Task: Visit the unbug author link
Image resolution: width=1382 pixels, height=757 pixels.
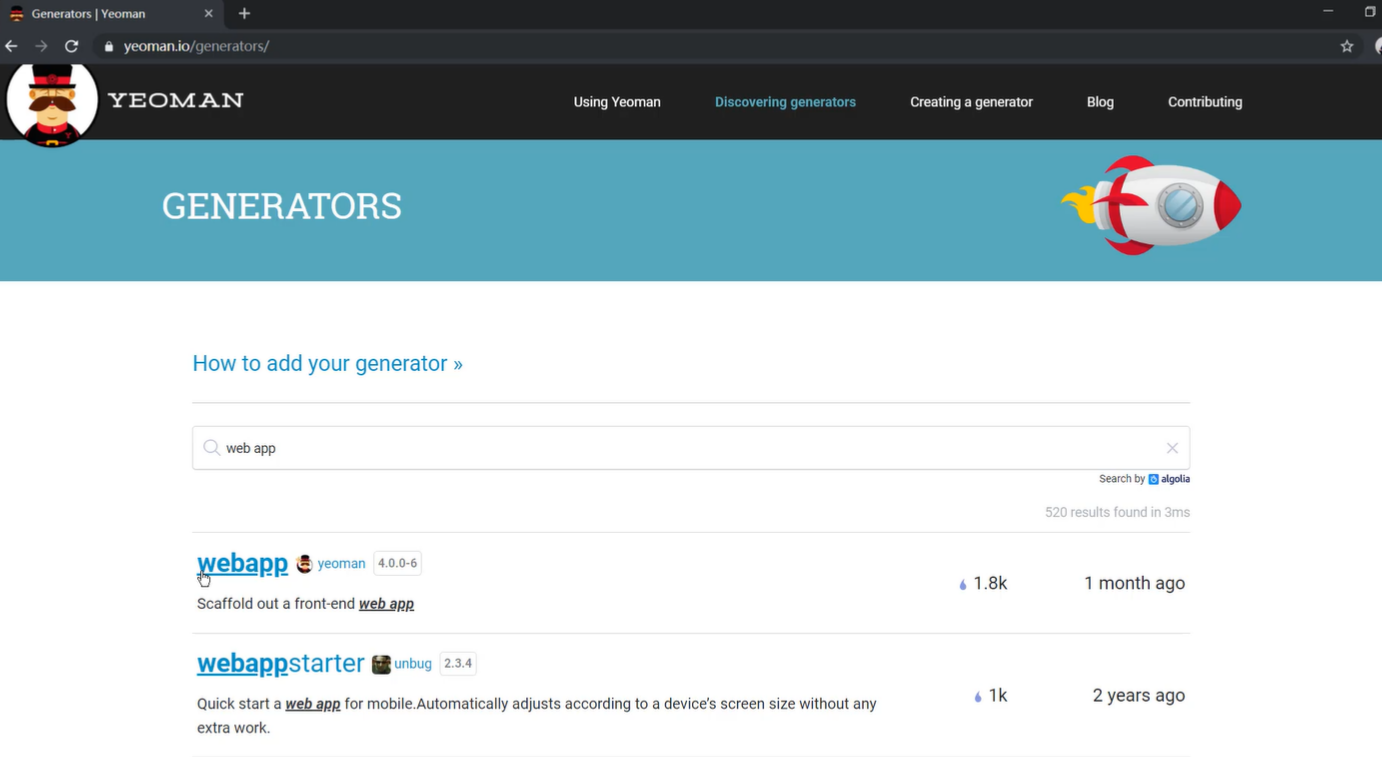Action: tap(413, 664)
